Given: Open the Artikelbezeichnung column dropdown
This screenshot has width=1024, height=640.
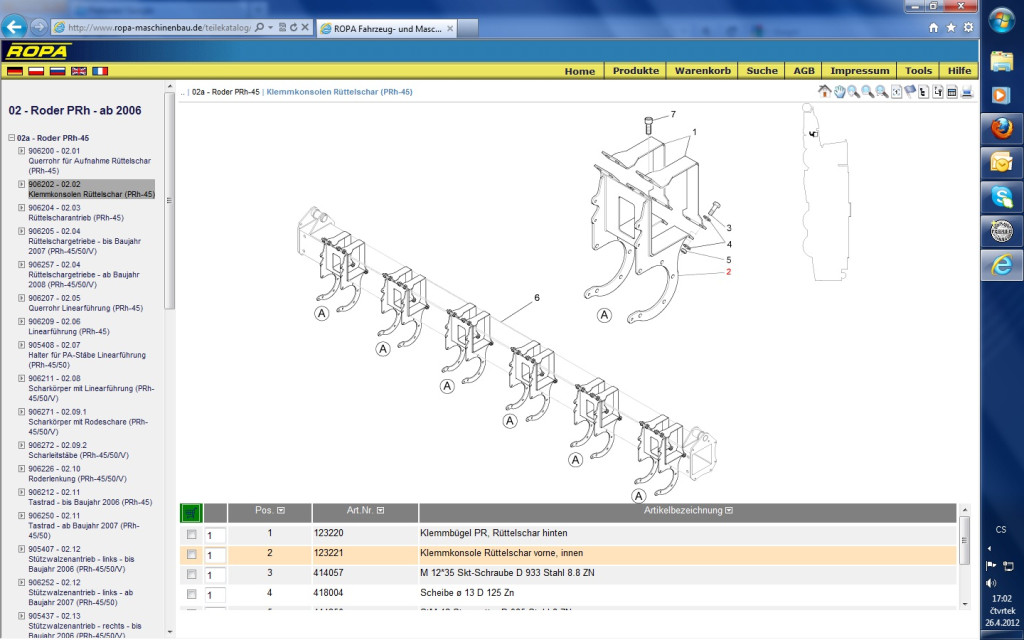Looking at the screenshot, I should click(x=729, y=511).
